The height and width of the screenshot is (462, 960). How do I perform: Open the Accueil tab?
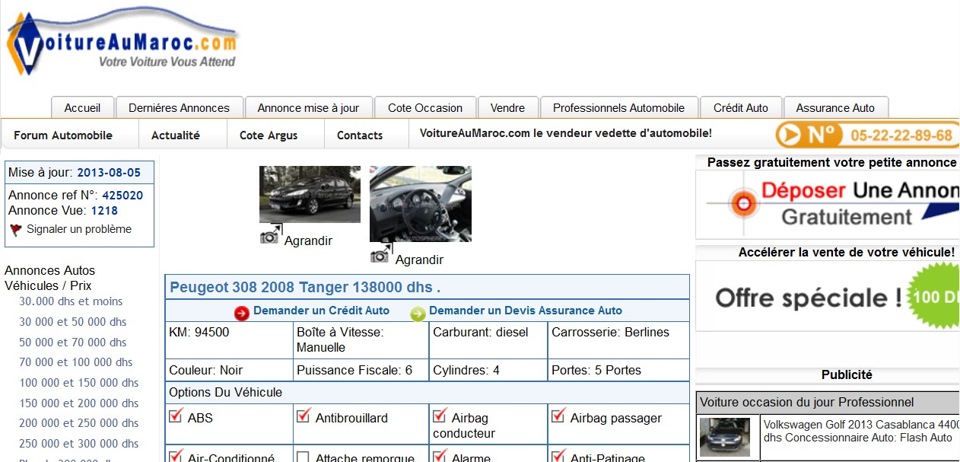pyautogui.click(x=83, y=108)
